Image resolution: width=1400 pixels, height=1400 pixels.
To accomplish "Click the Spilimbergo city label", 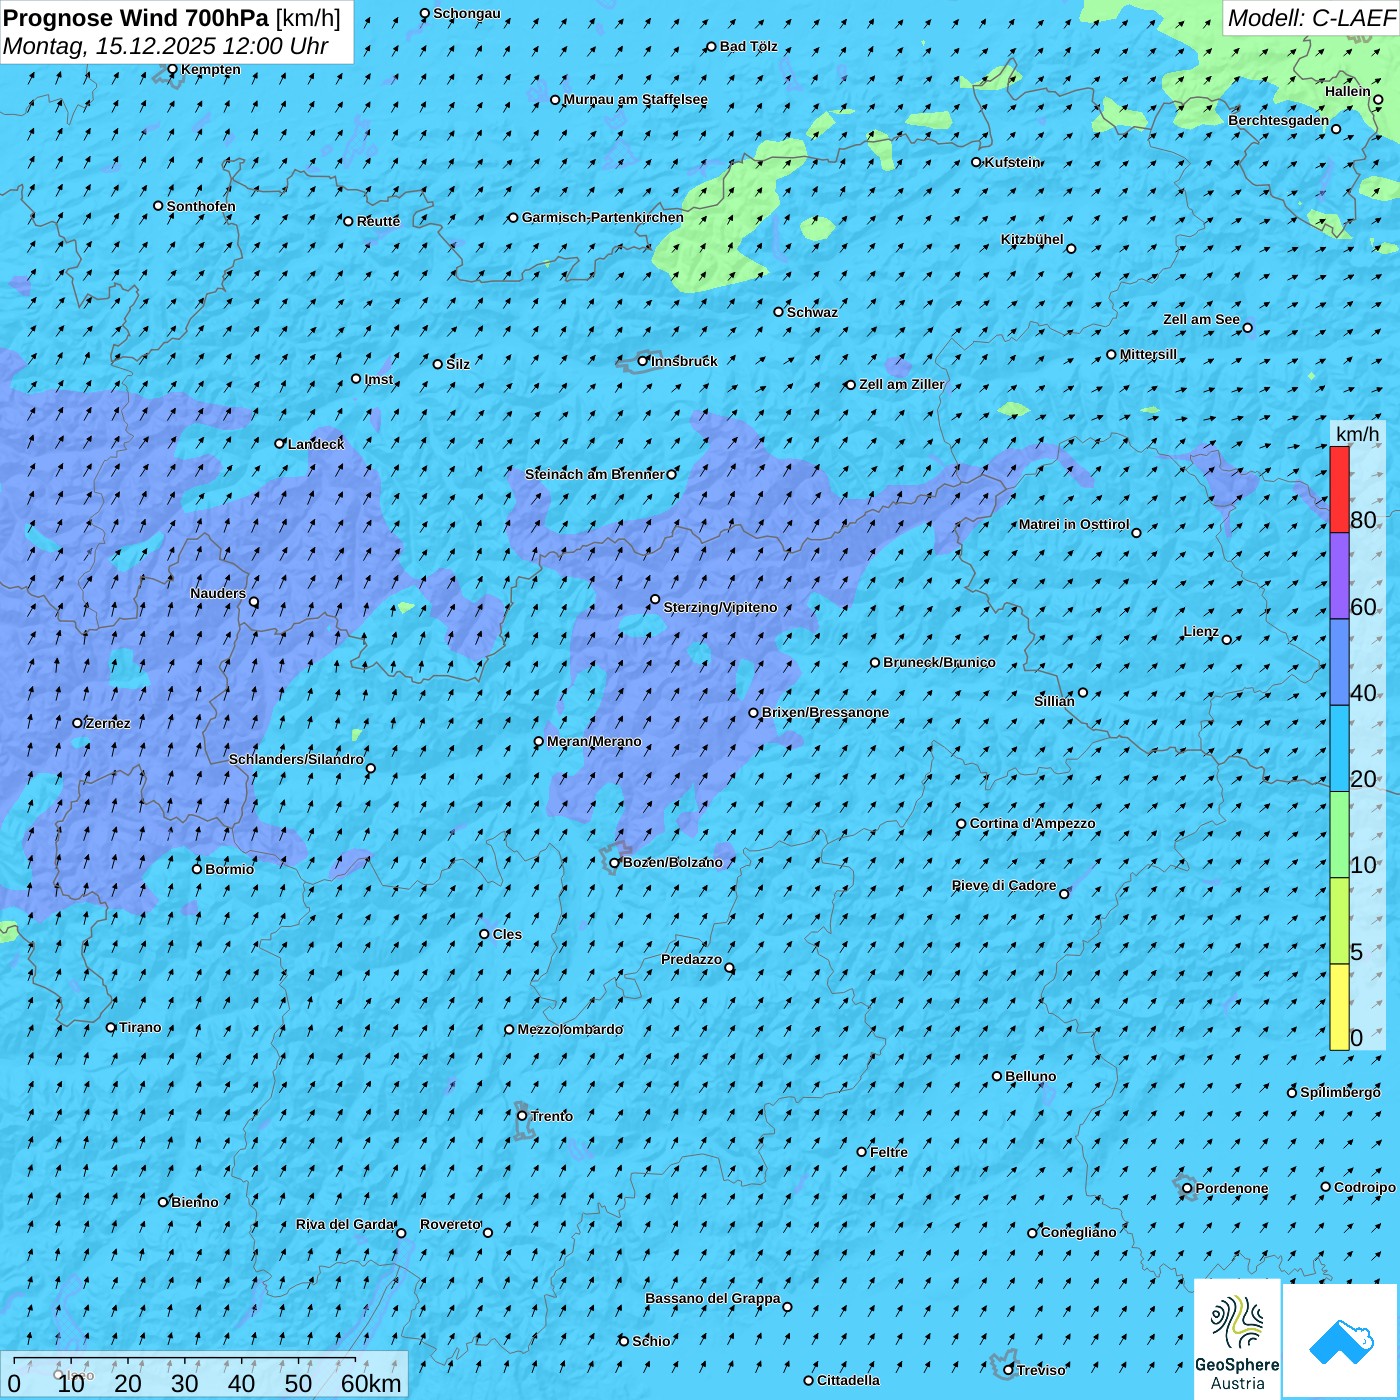I will (x=1340, y=1092).
